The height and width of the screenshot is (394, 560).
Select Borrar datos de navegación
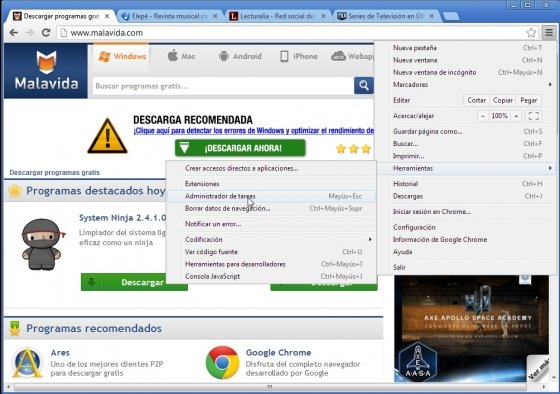271,208
